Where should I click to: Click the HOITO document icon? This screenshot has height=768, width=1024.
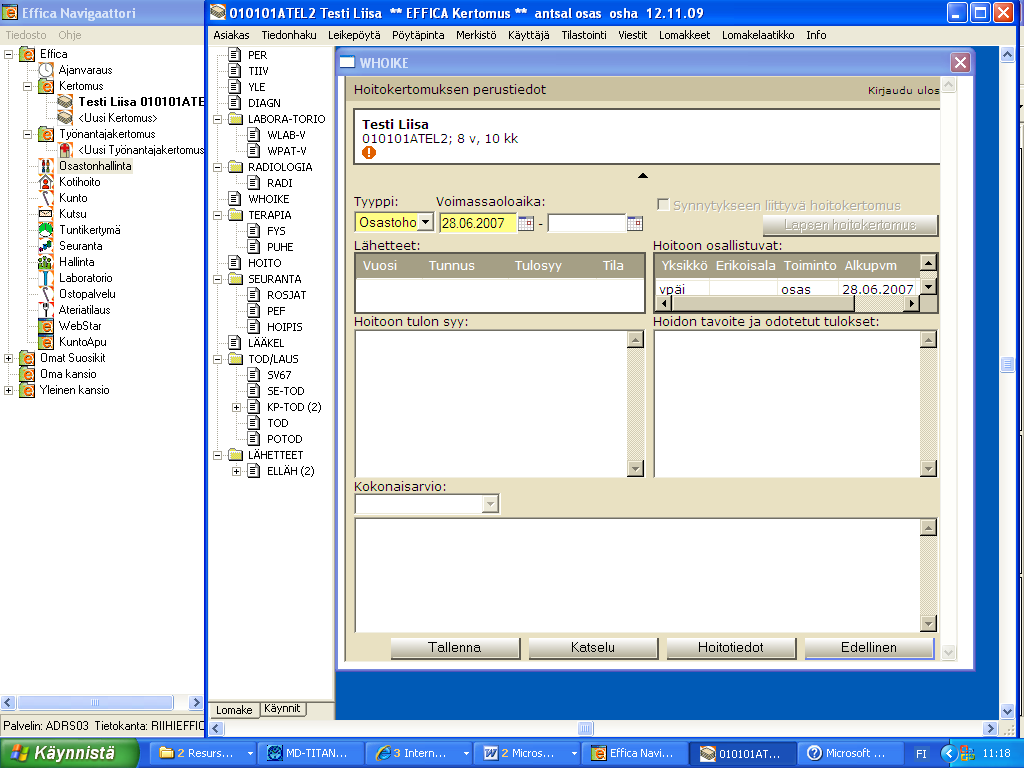[235, 263]
